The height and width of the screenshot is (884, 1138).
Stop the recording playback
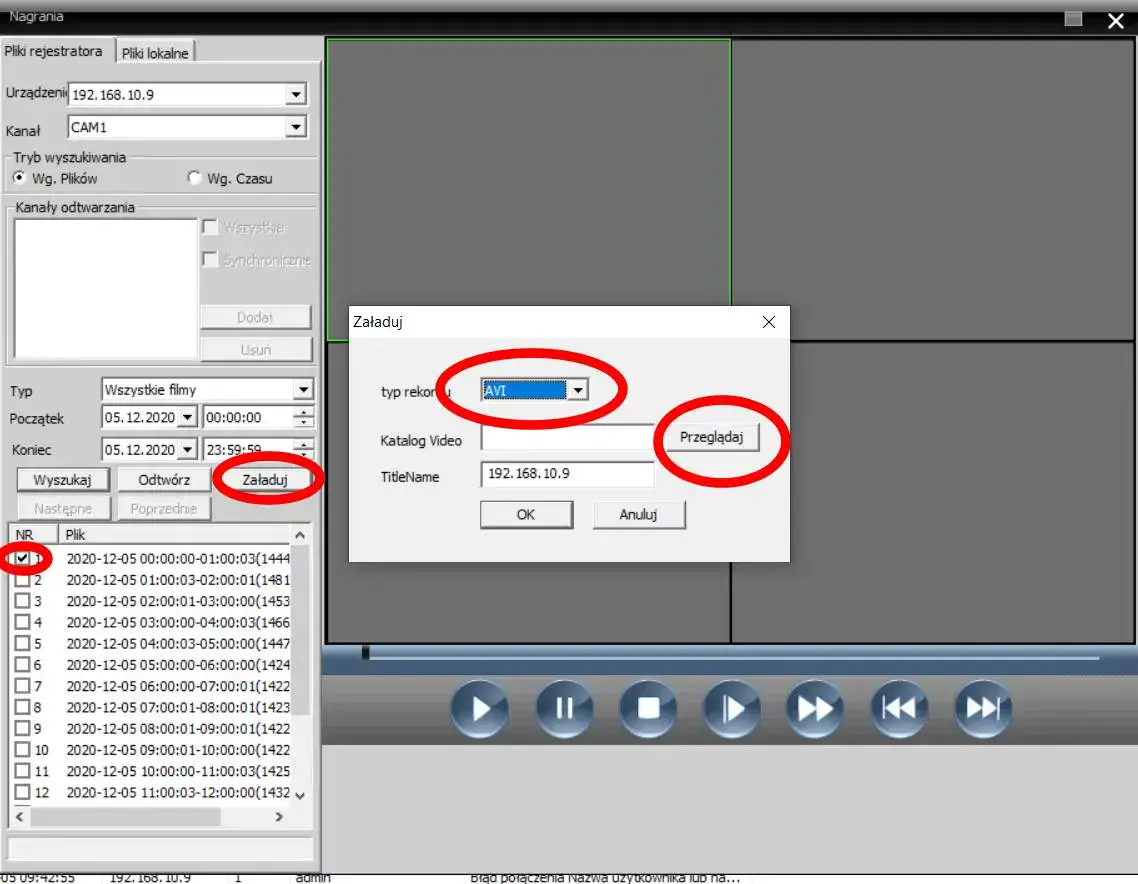pyautogui.click(x=648, y=708)
